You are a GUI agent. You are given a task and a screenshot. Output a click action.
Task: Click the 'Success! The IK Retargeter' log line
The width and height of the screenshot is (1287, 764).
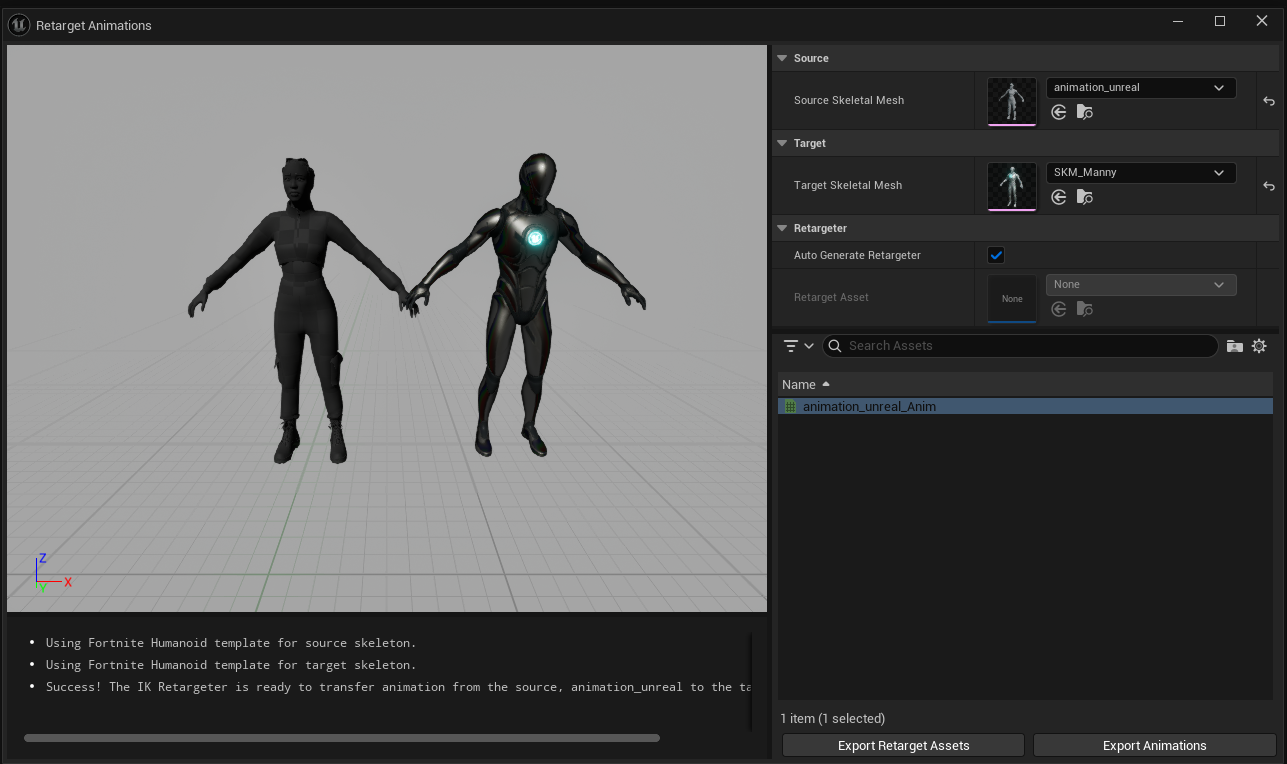(398, 687)
